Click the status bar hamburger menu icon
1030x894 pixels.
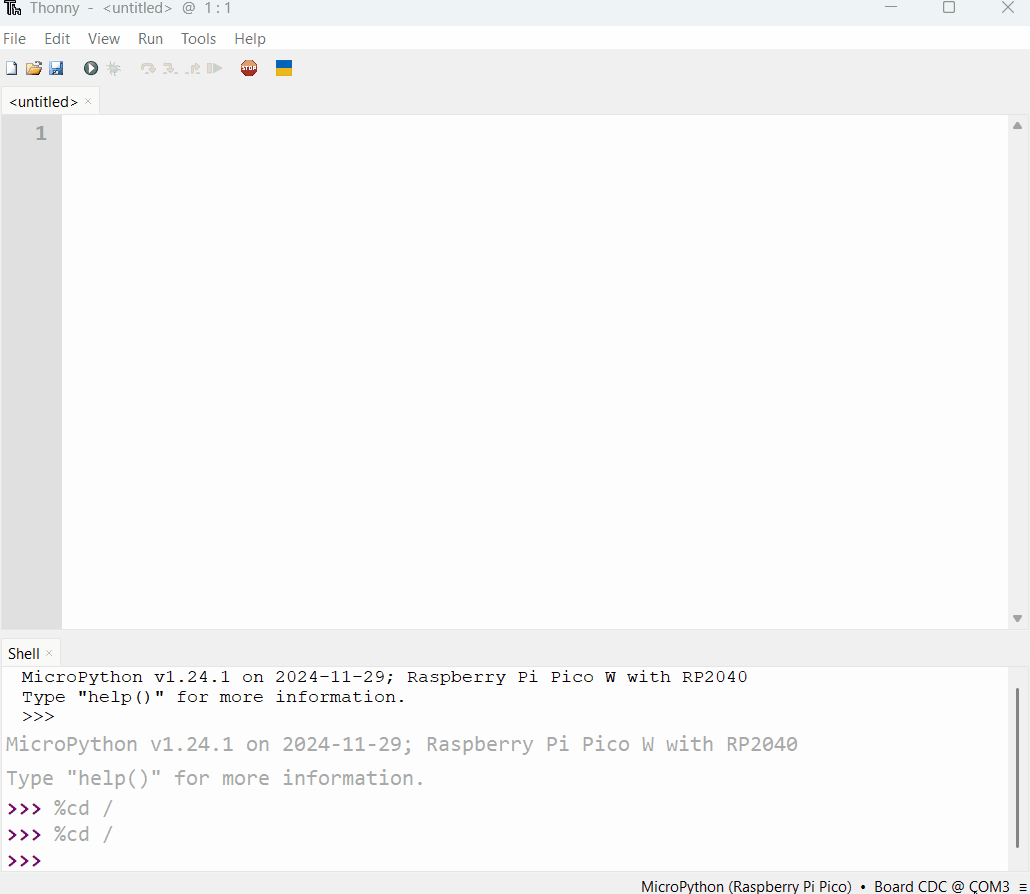click(x=1023, y=887)
